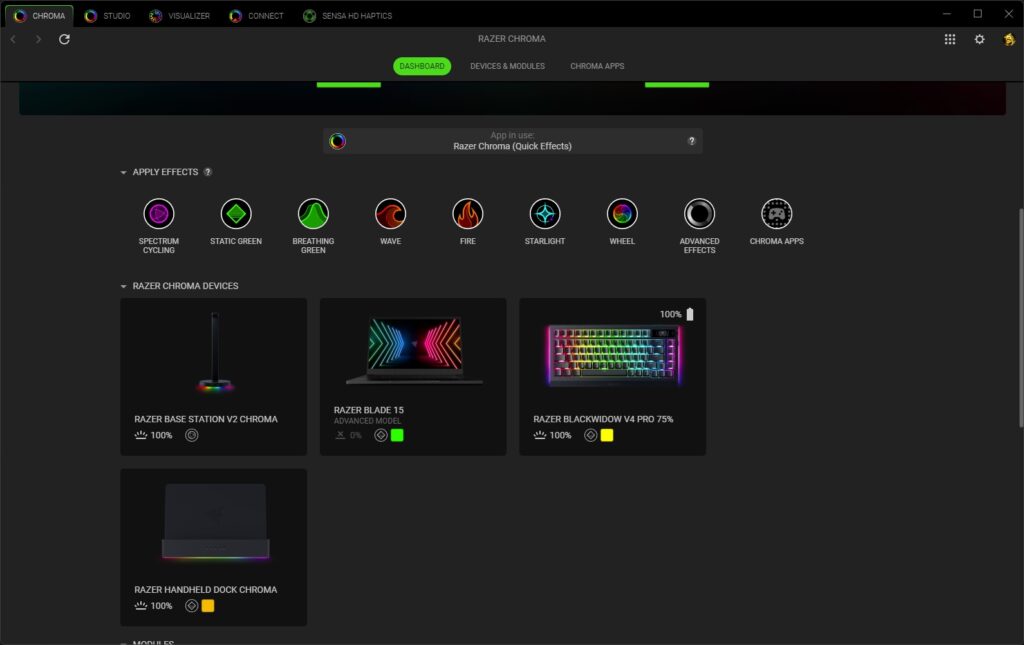Apply the Starlight effect
Screen dimensions: 1024x645
tap(545, 213)
